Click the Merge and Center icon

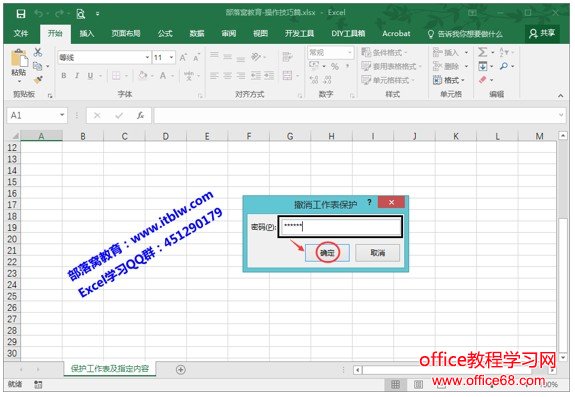(x=288, y=76)
